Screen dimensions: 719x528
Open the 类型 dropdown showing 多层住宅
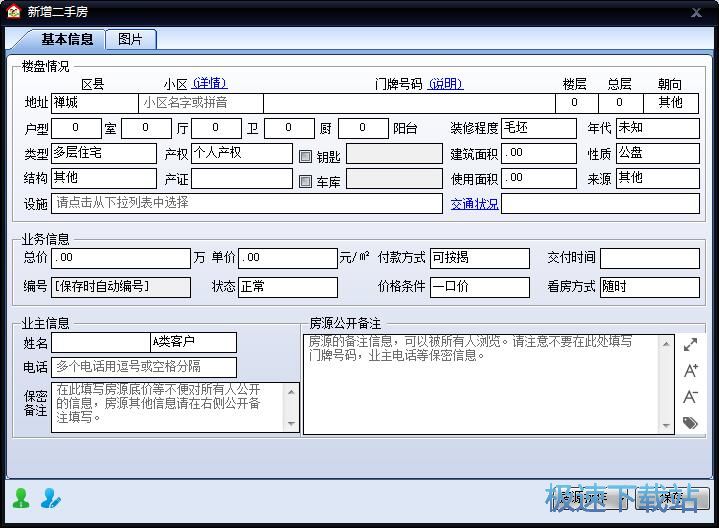(x=104, y=153)
